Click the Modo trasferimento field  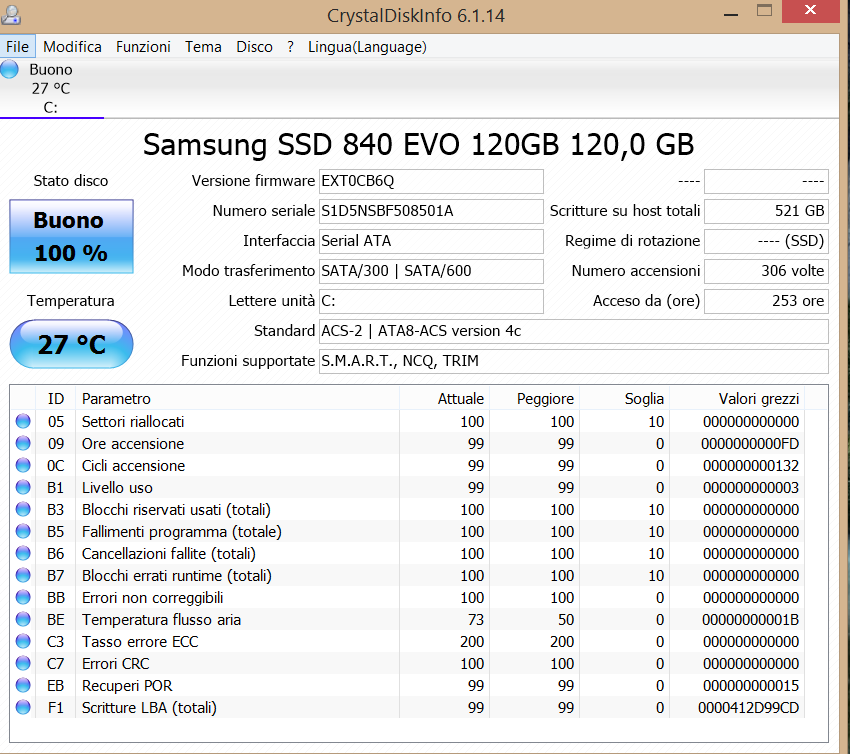pyautogui.click(x=431, y=271)
